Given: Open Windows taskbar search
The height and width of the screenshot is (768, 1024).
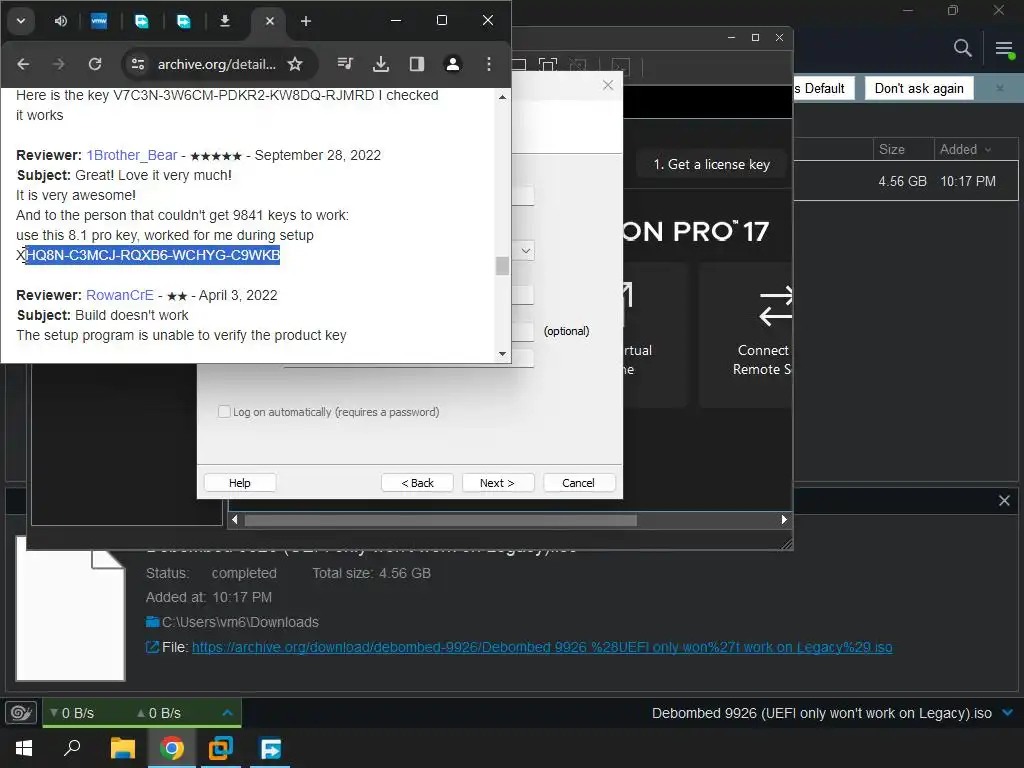Looking at the screenshot, I should (72, 748).
